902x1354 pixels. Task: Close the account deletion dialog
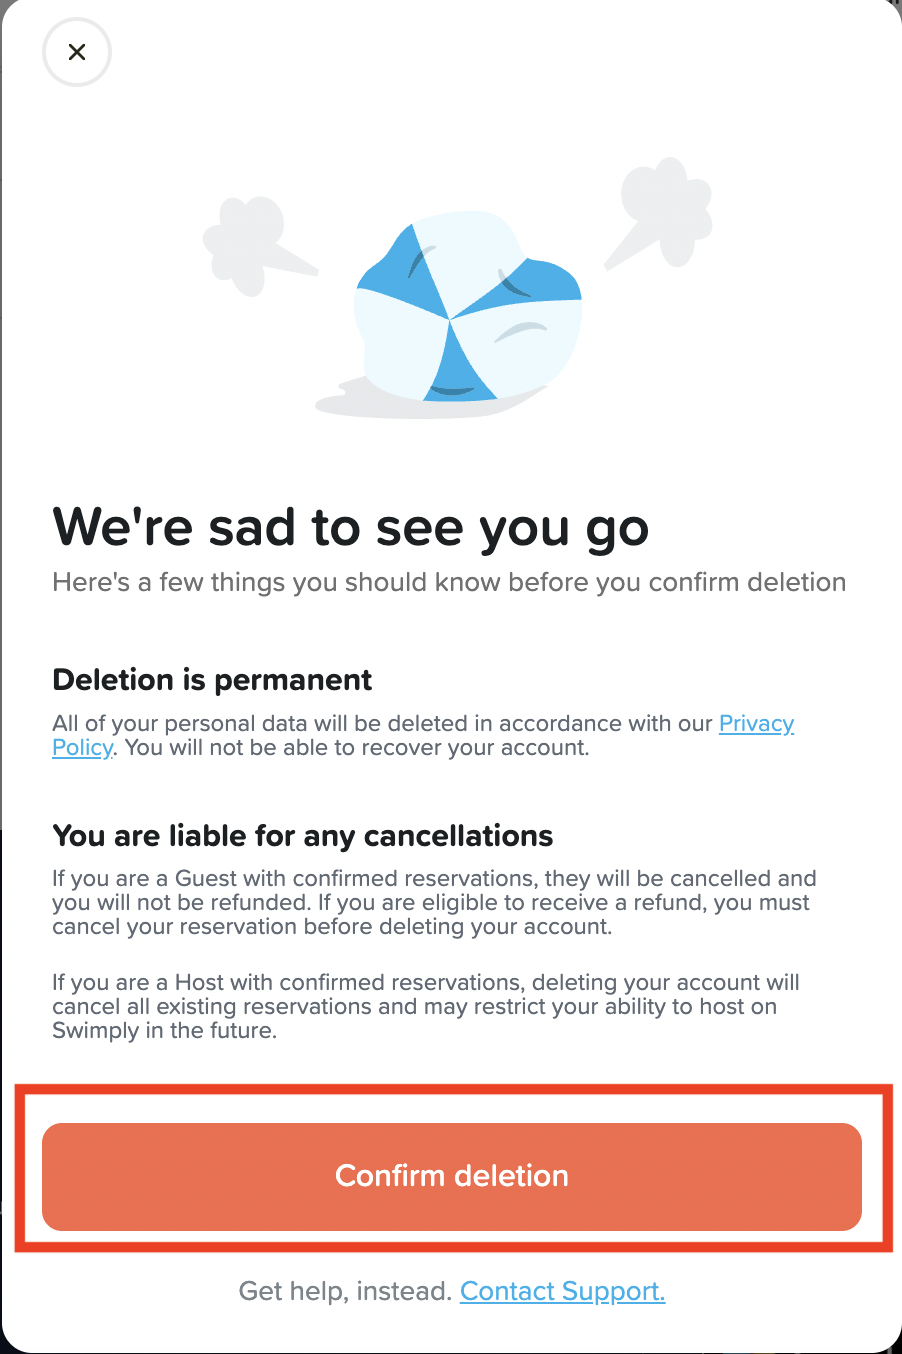tap(77, 52)
